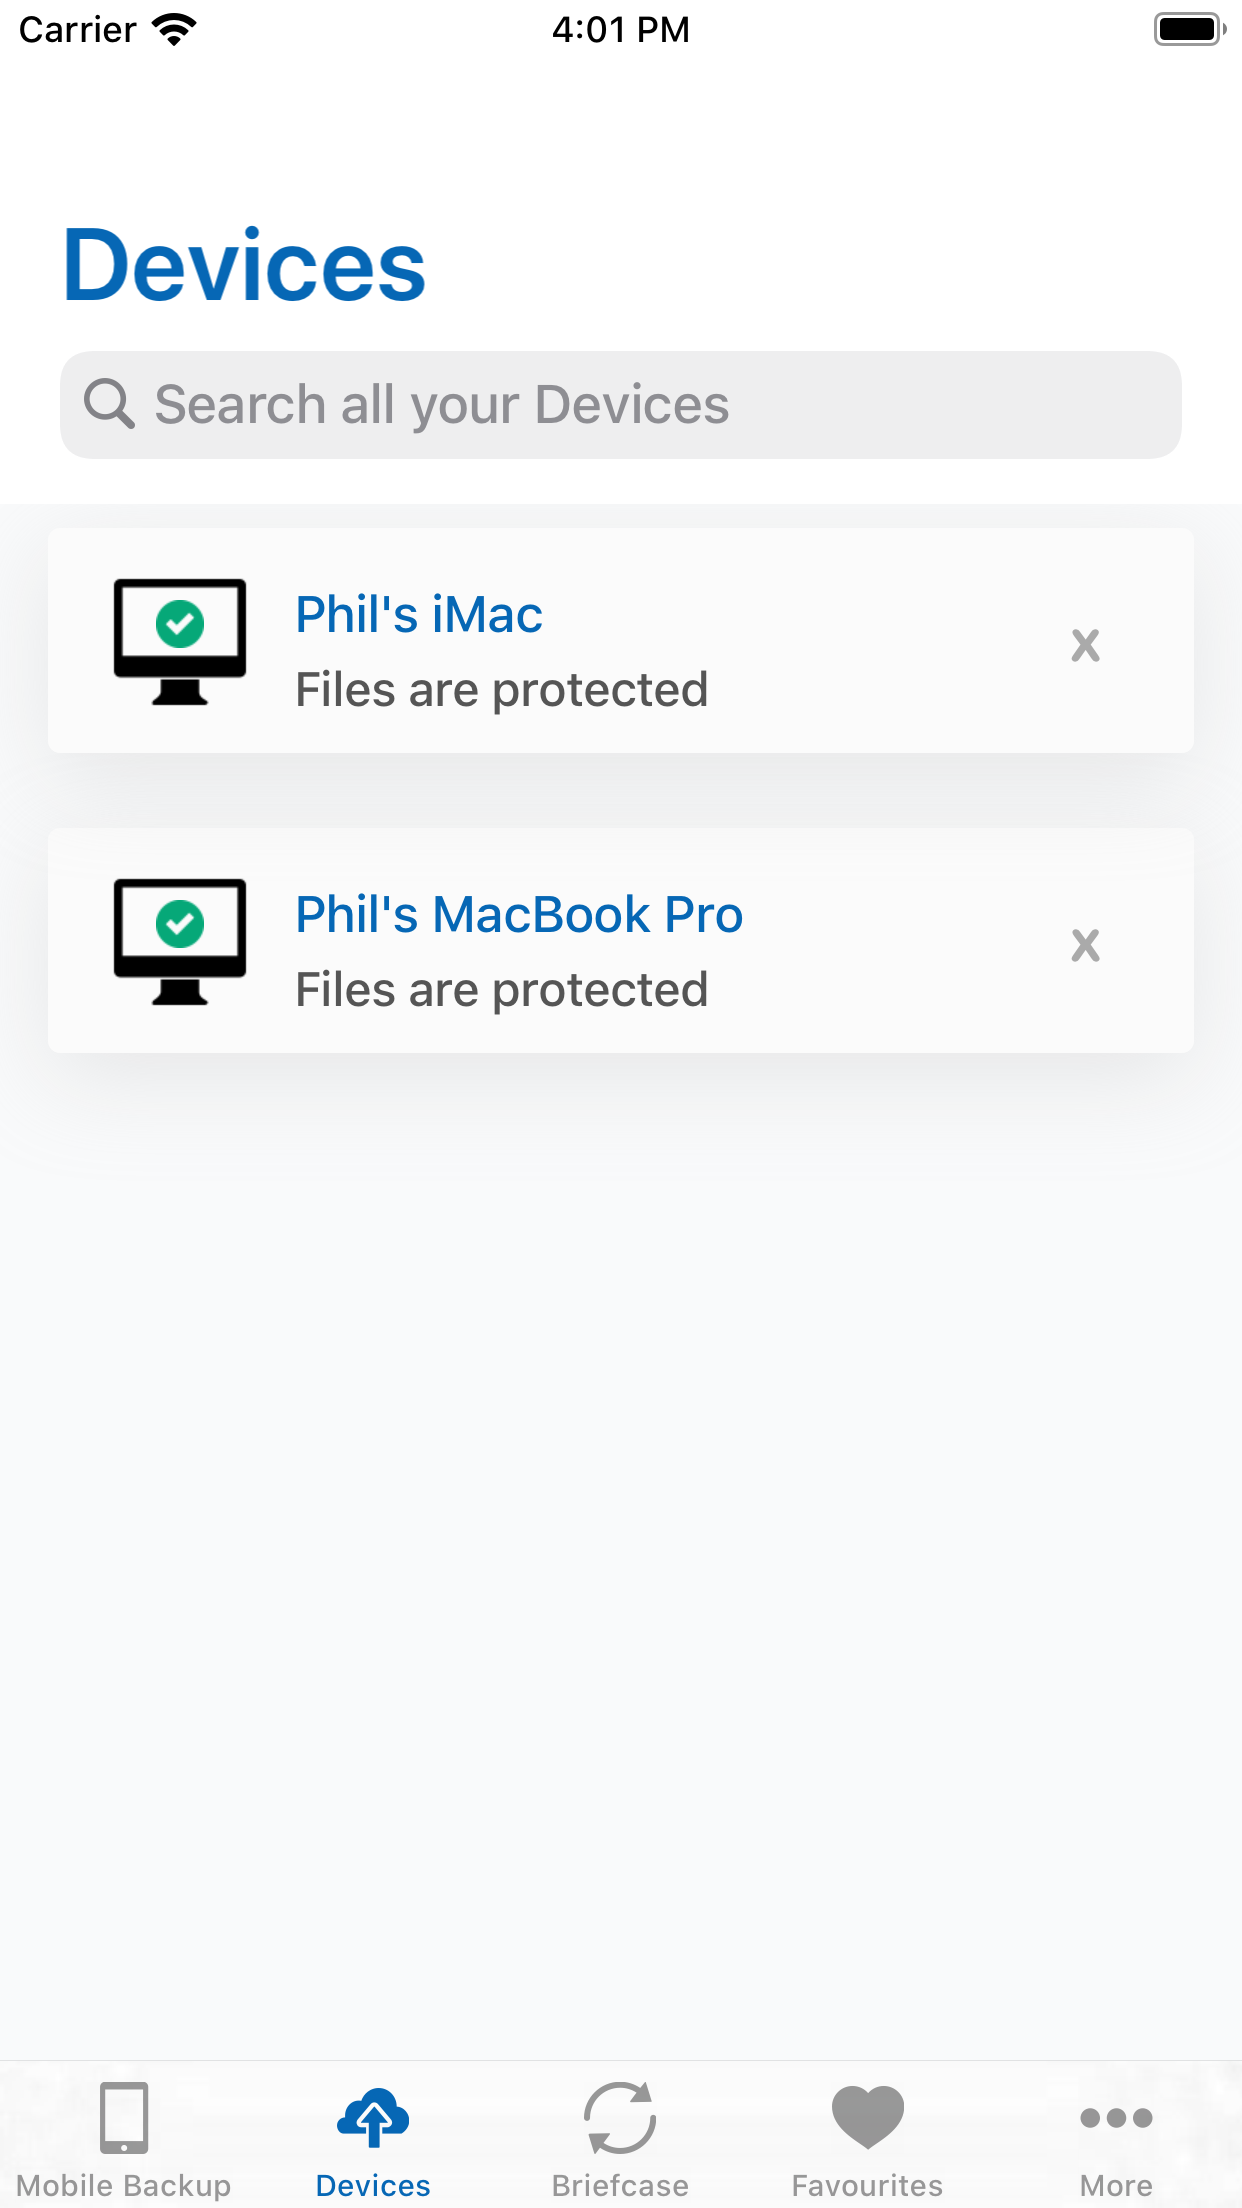Click the green checkmark on Phil's iMac icon

(181, 624)
